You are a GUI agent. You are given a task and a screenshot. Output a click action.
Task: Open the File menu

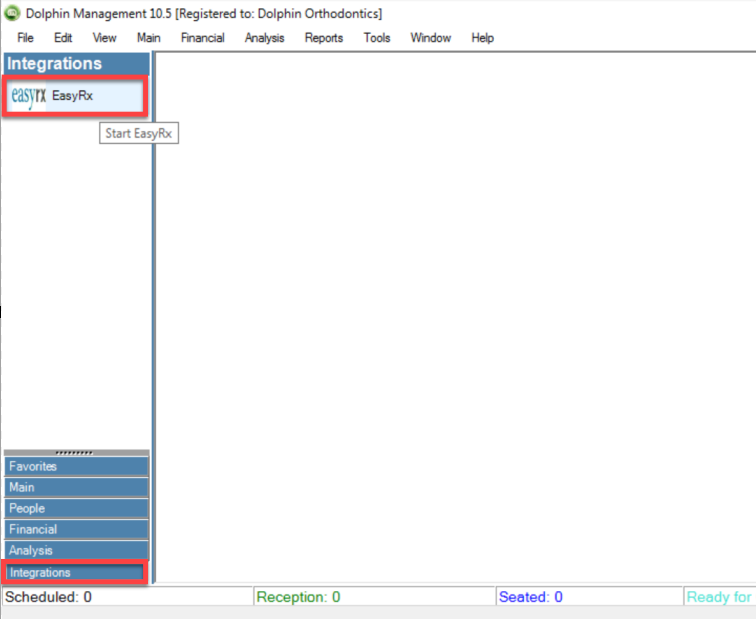(25, 38)
